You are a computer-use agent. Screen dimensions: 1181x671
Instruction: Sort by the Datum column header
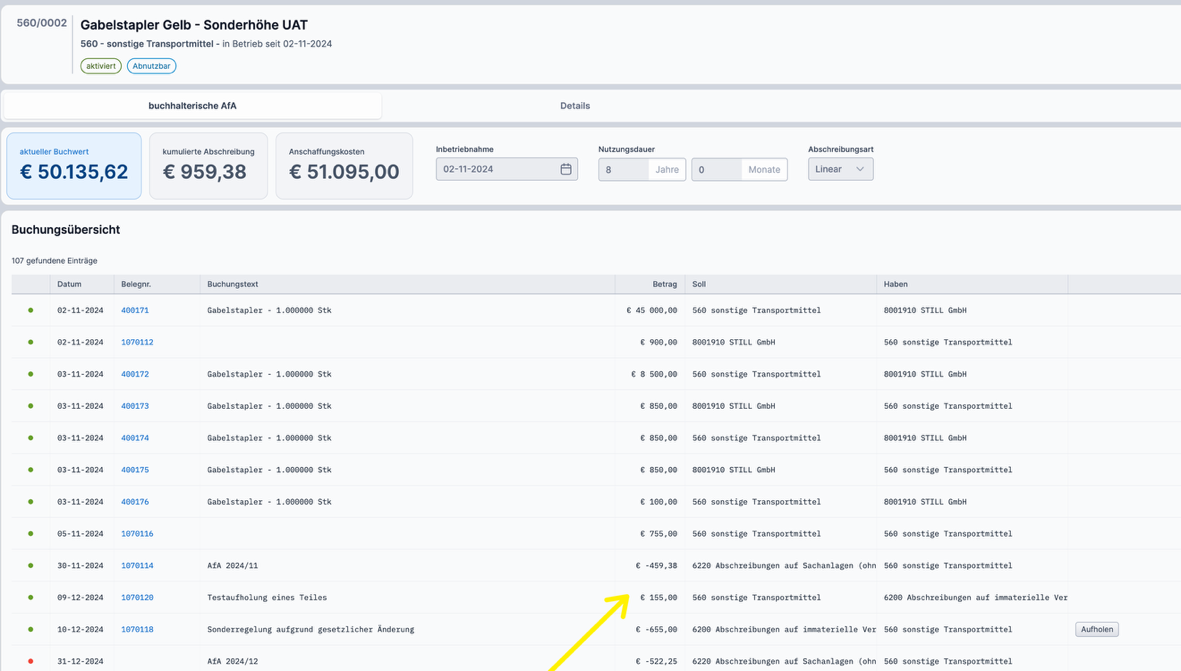pos(69,284)
